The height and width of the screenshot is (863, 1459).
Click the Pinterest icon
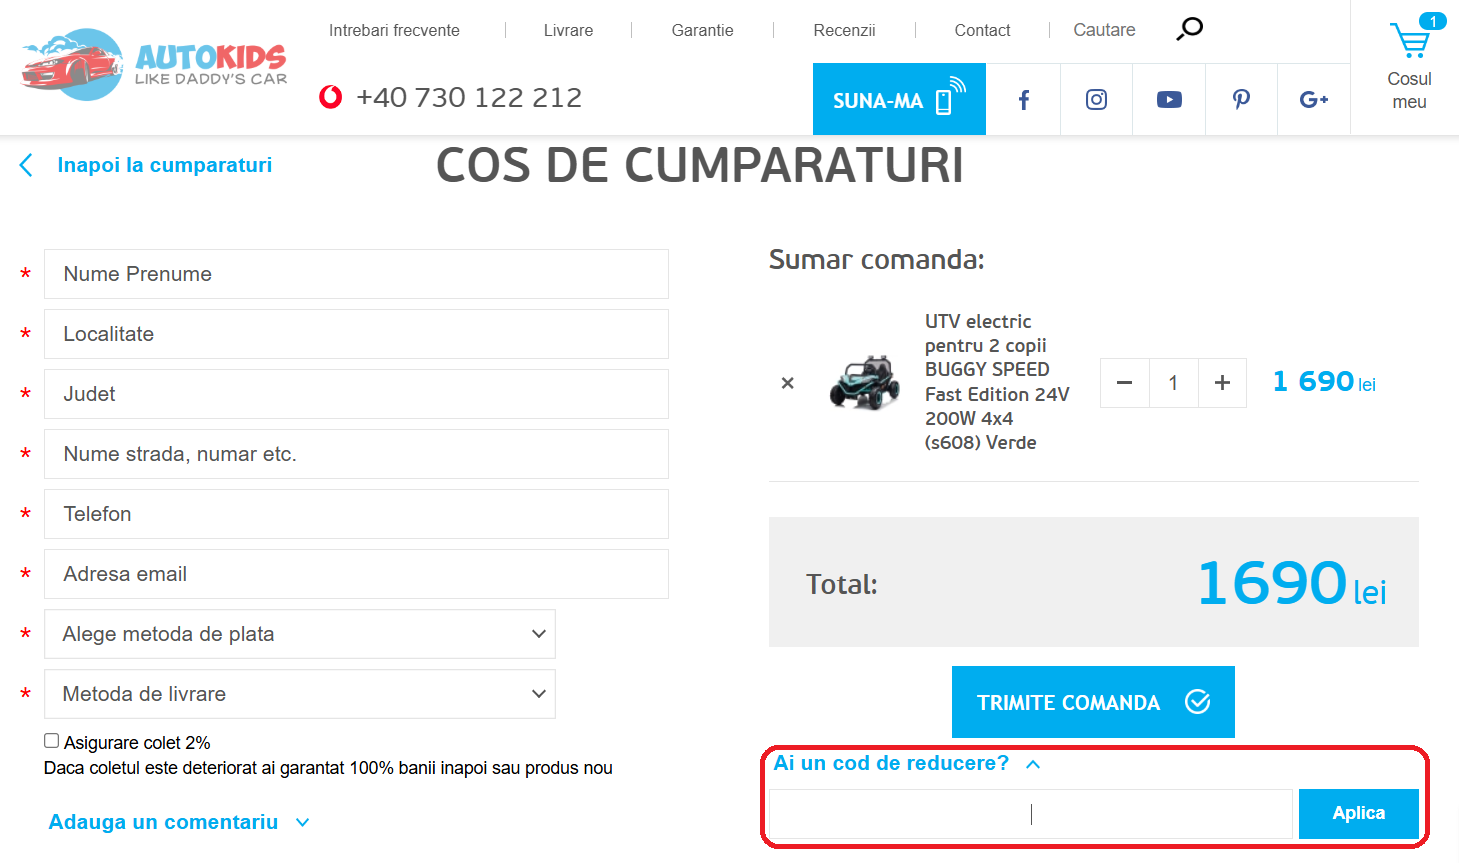(1241, 99)
